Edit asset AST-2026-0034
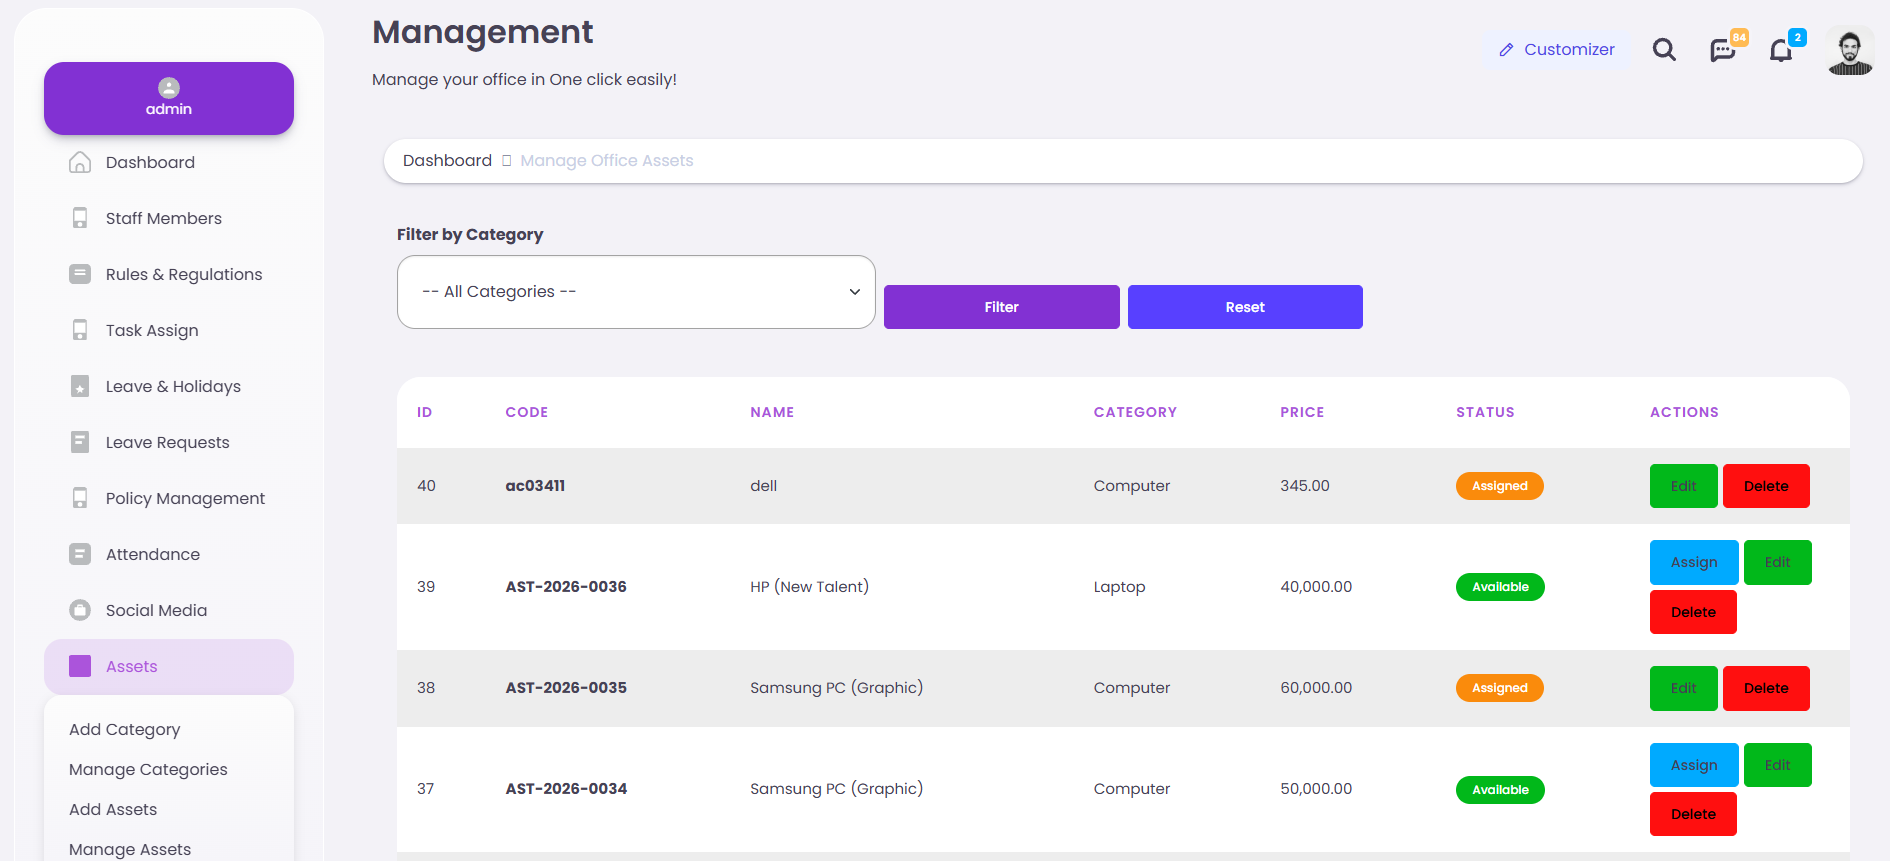Screen dimensions: 1890x861 [1778, 765]
